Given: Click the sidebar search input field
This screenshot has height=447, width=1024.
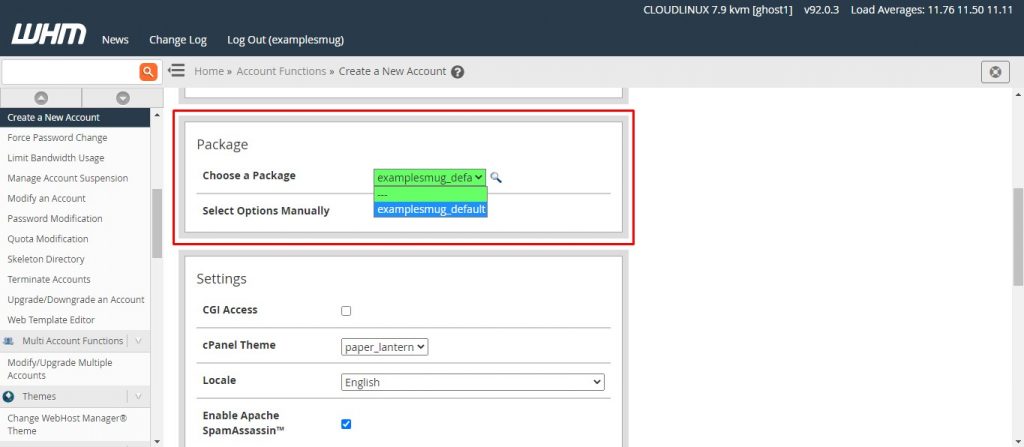Looking at the screenshot, I should (x=71, y=71).
